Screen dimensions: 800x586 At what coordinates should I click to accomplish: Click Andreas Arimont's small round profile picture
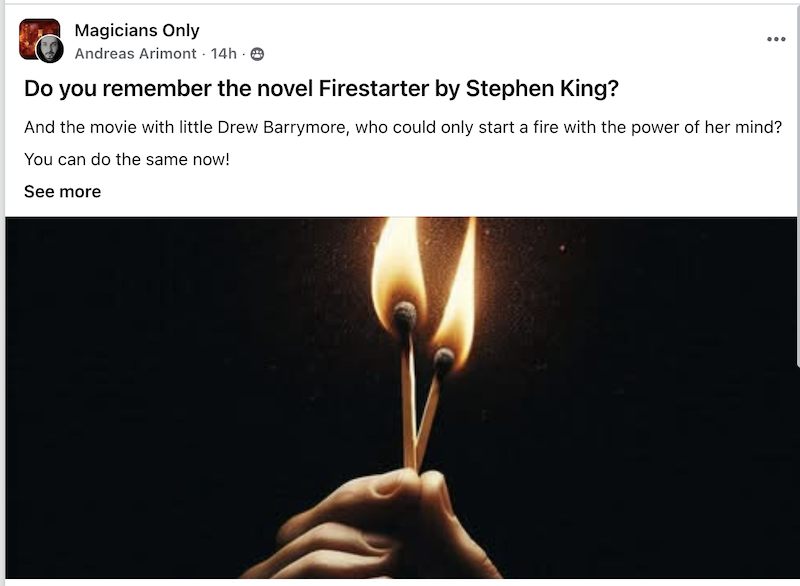coord(50,49)
